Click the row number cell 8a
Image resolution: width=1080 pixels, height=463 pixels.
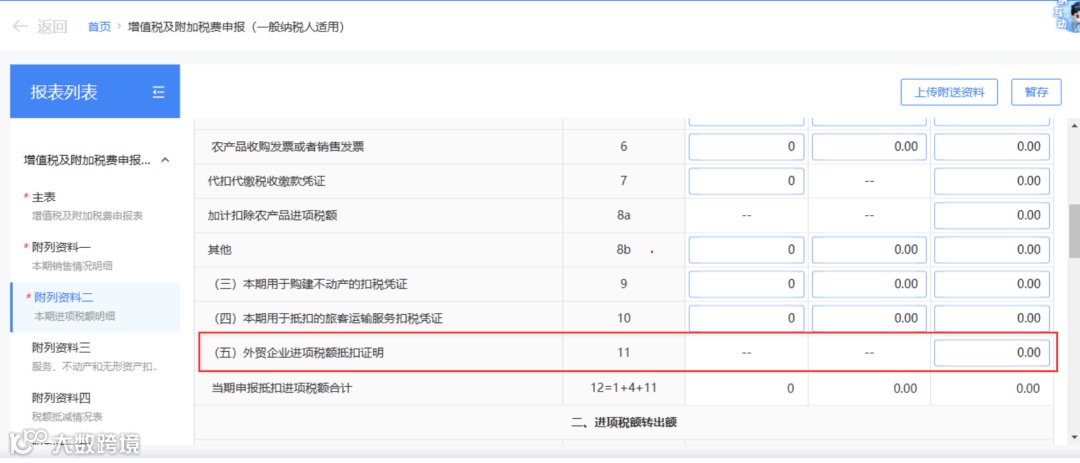[x=623, y=216]
